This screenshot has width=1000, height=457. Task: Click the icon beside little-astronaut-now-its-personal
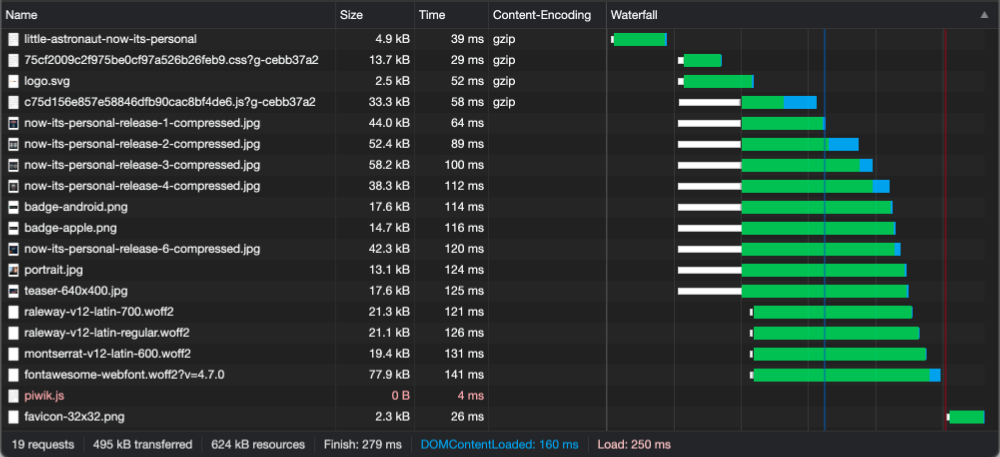click(x=13, y=39)
